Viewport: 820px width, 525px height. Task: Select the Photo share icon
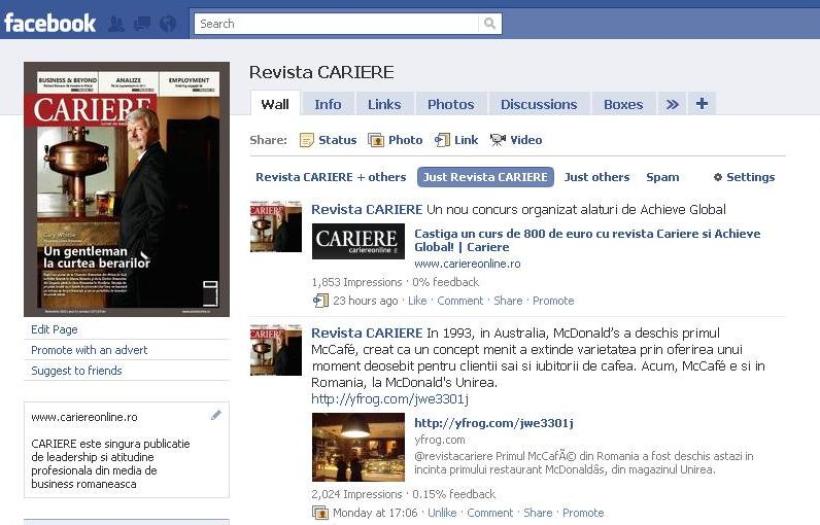tap(376, 140)
